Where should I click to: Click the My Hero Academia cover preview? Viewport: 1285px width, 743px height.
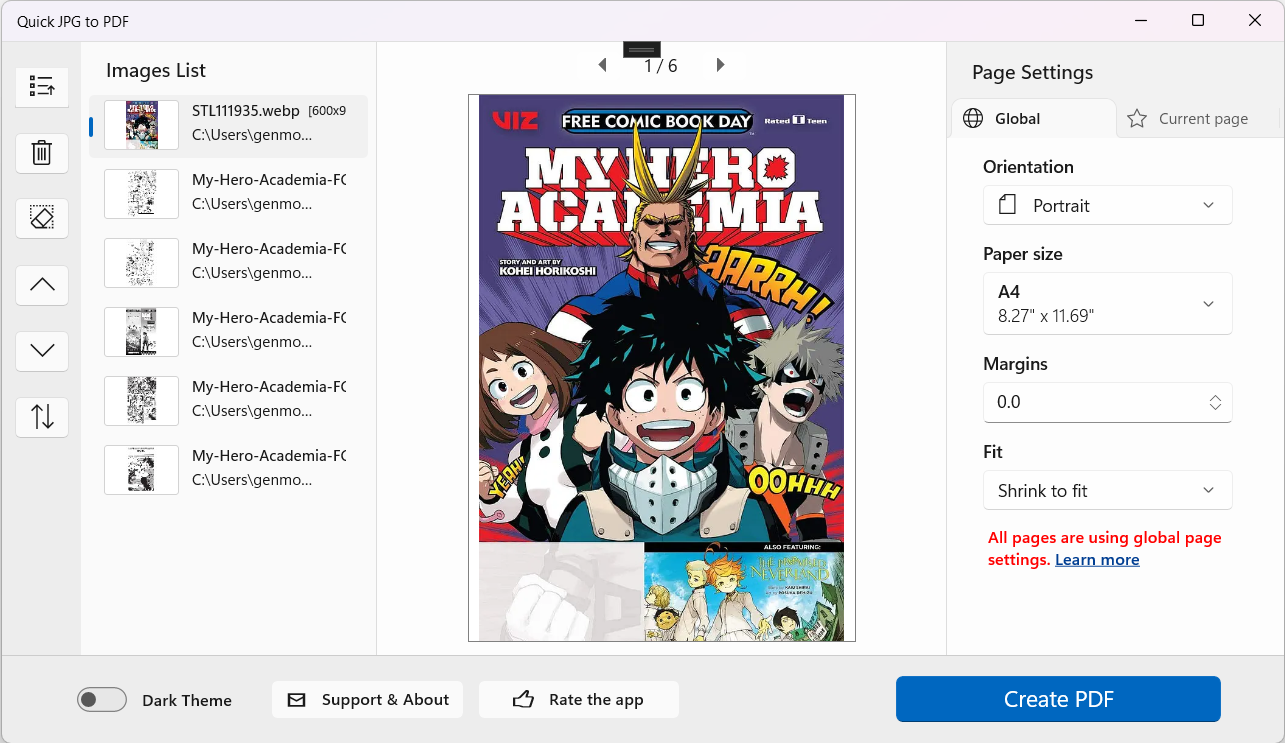661,368
